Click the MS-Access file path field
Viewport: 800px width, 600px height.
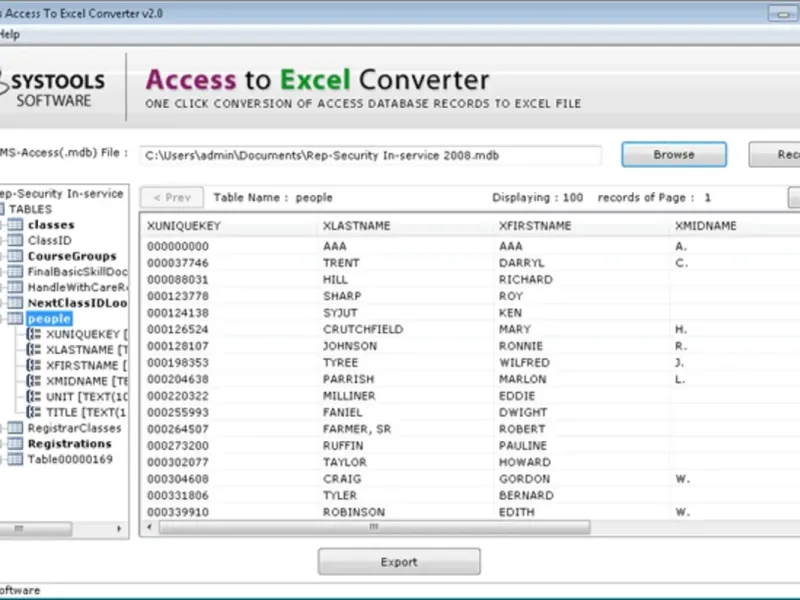370,156
